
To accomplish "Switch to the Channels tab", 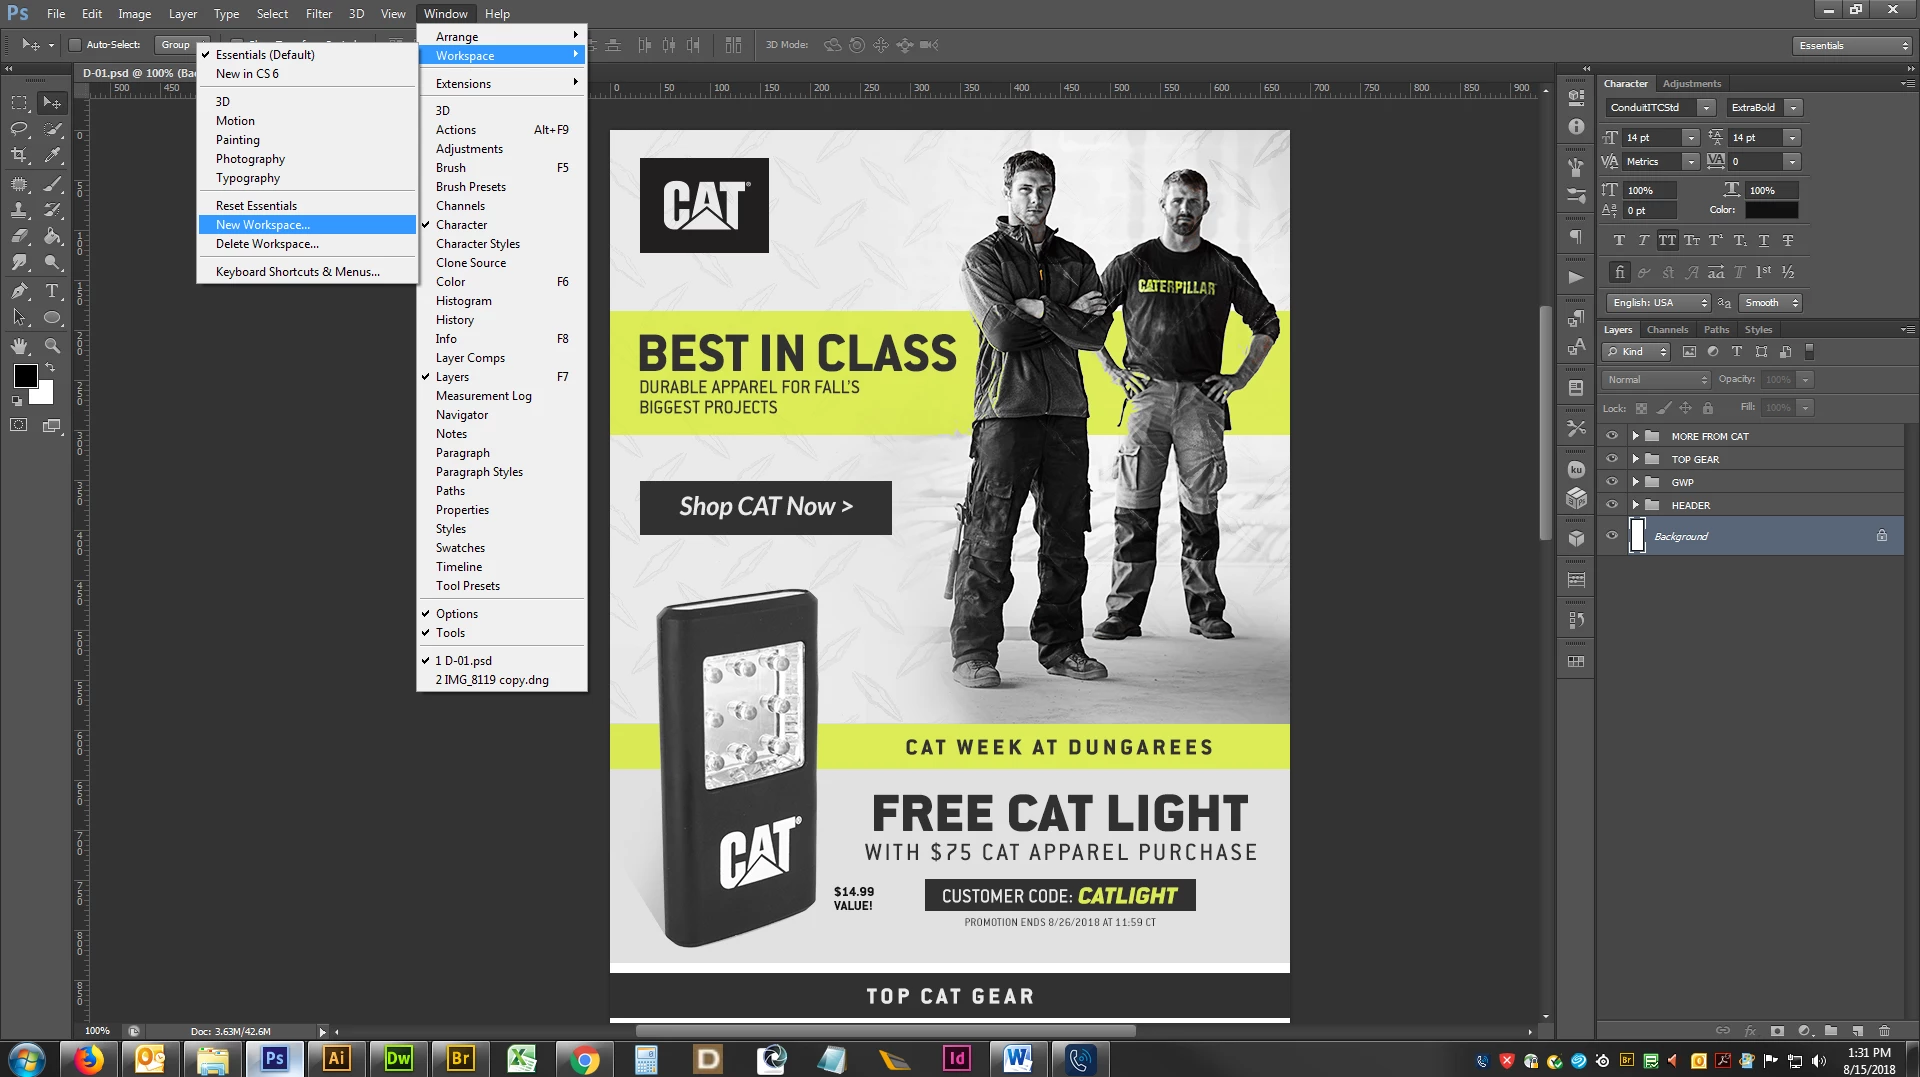I will (1667, 330).
